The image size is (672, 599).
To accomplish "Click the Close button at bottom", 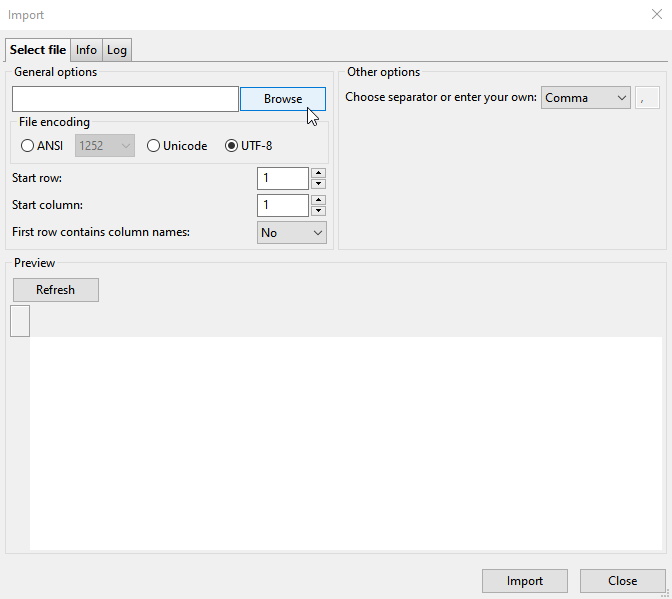I will (x=622, y=581).
